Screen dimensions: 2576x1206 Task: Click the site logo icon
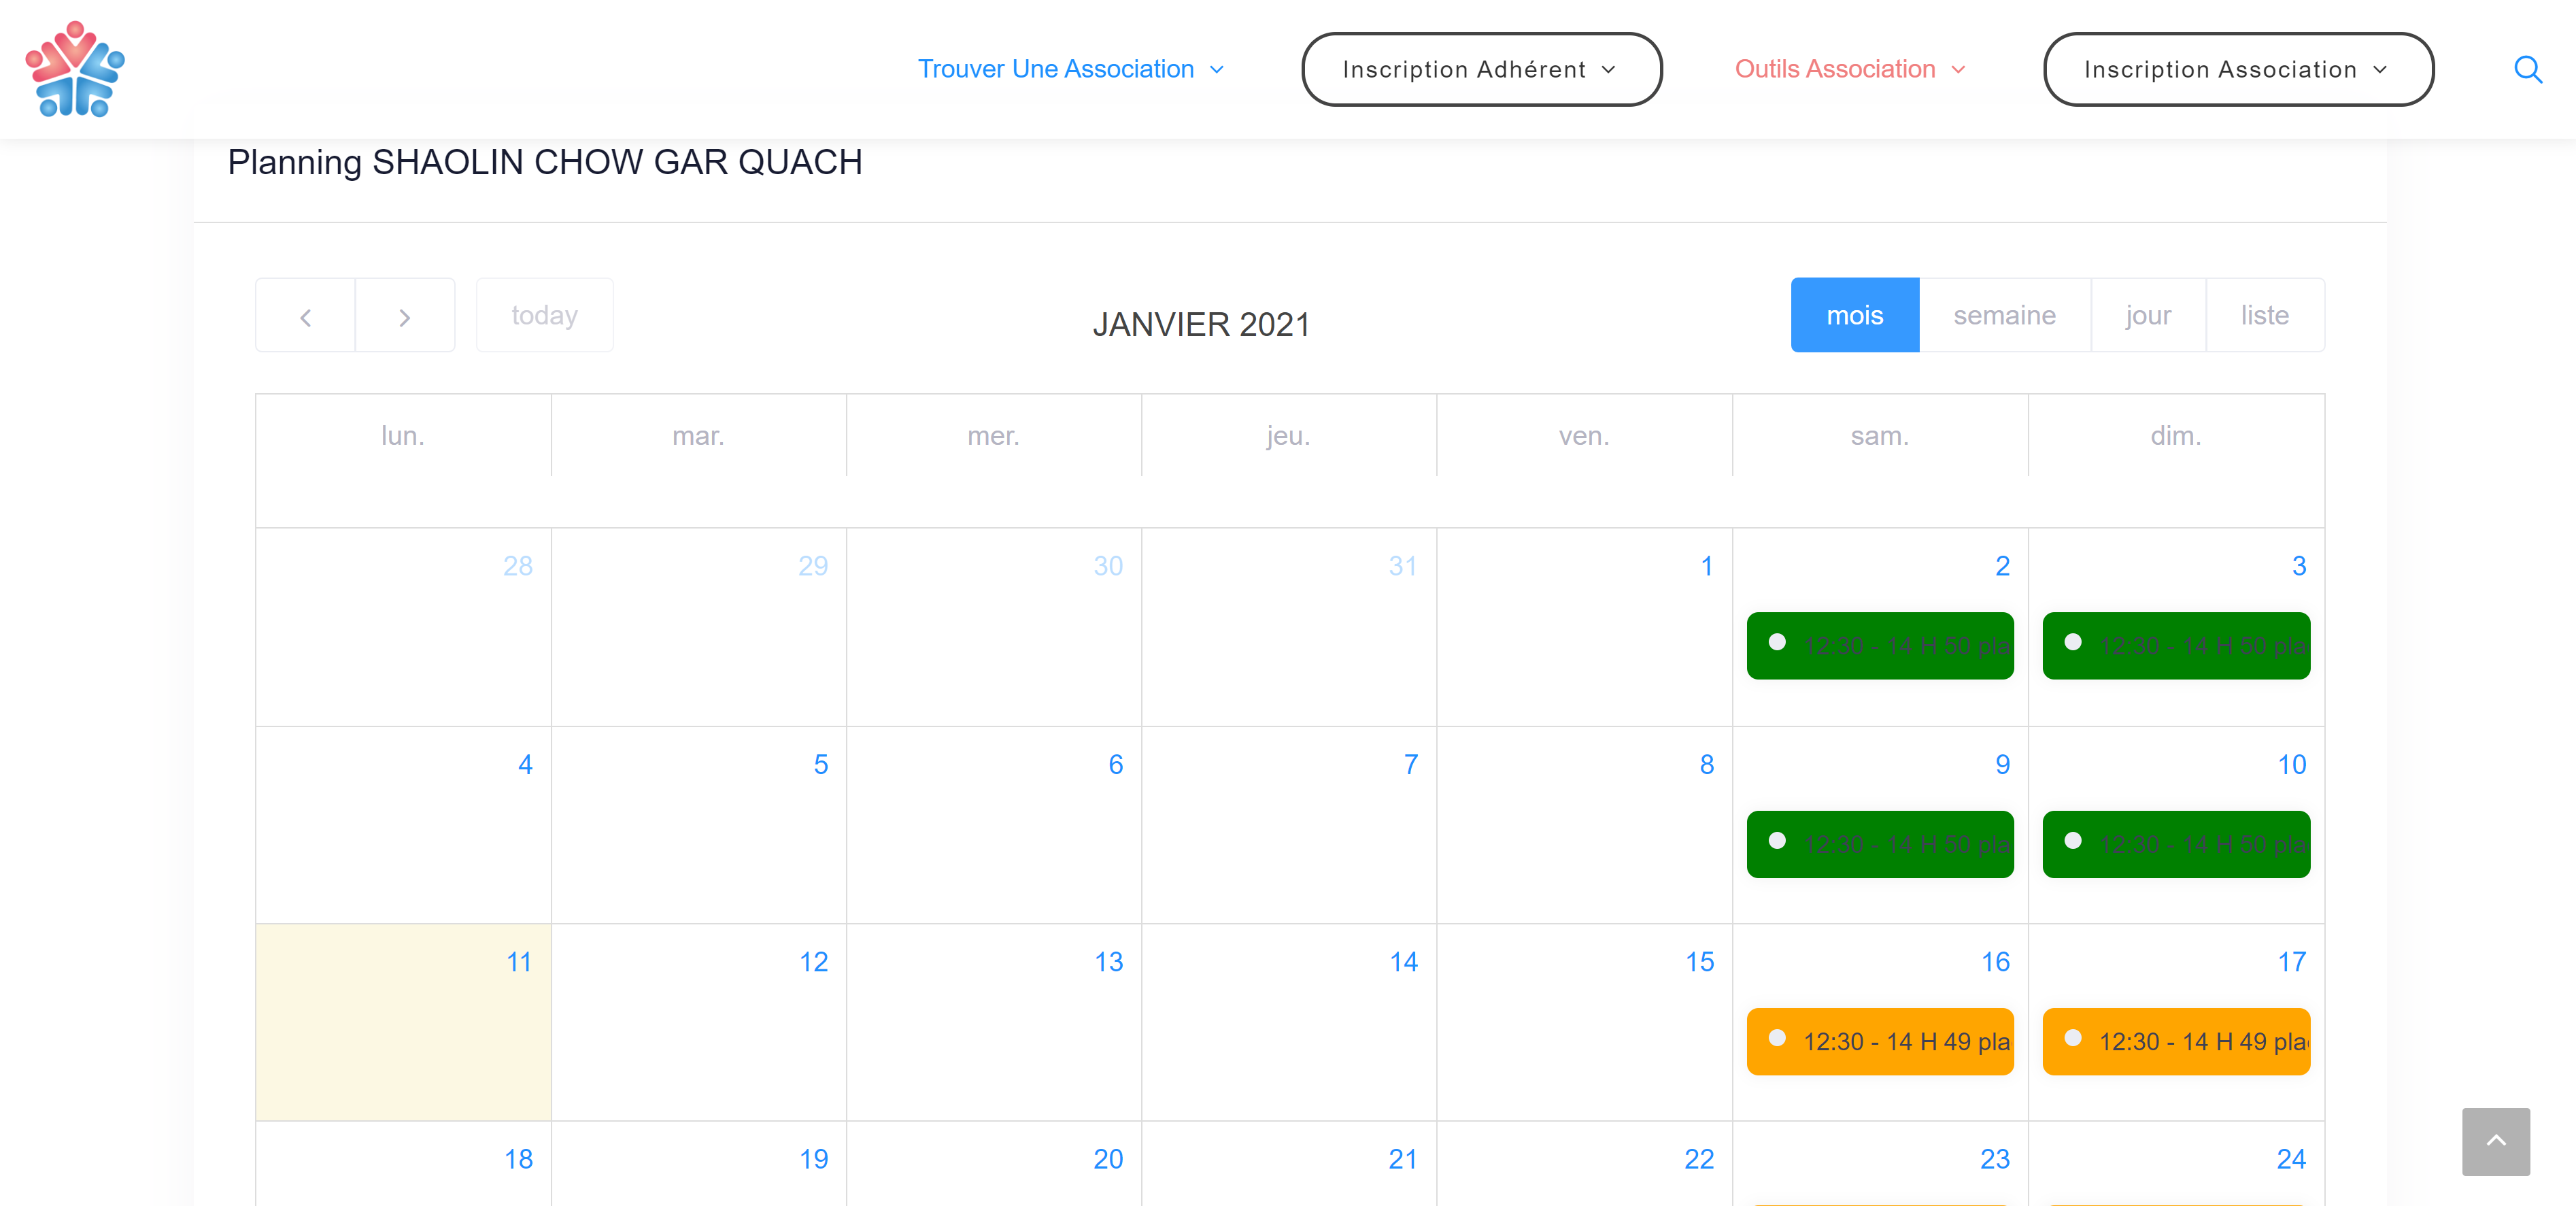[x=75, y=69]
